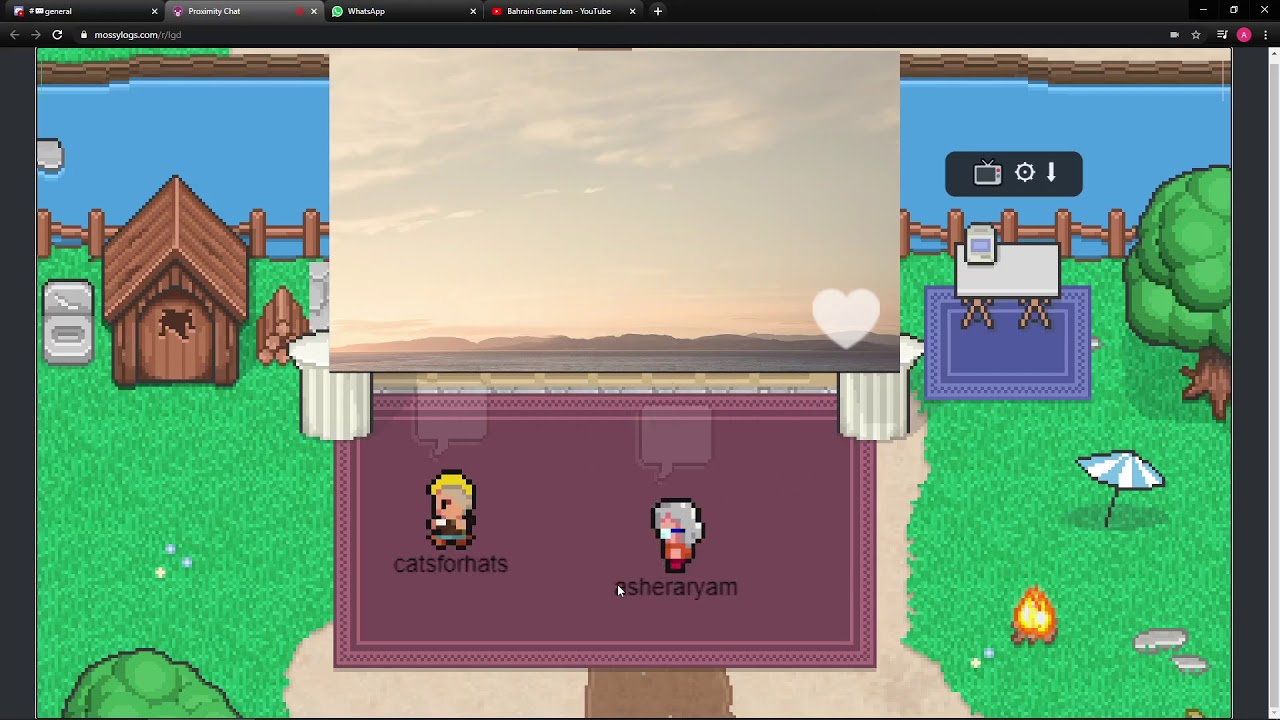
Task: Click the gray trash bin by doghouse
Action: [x=68, y=322]
